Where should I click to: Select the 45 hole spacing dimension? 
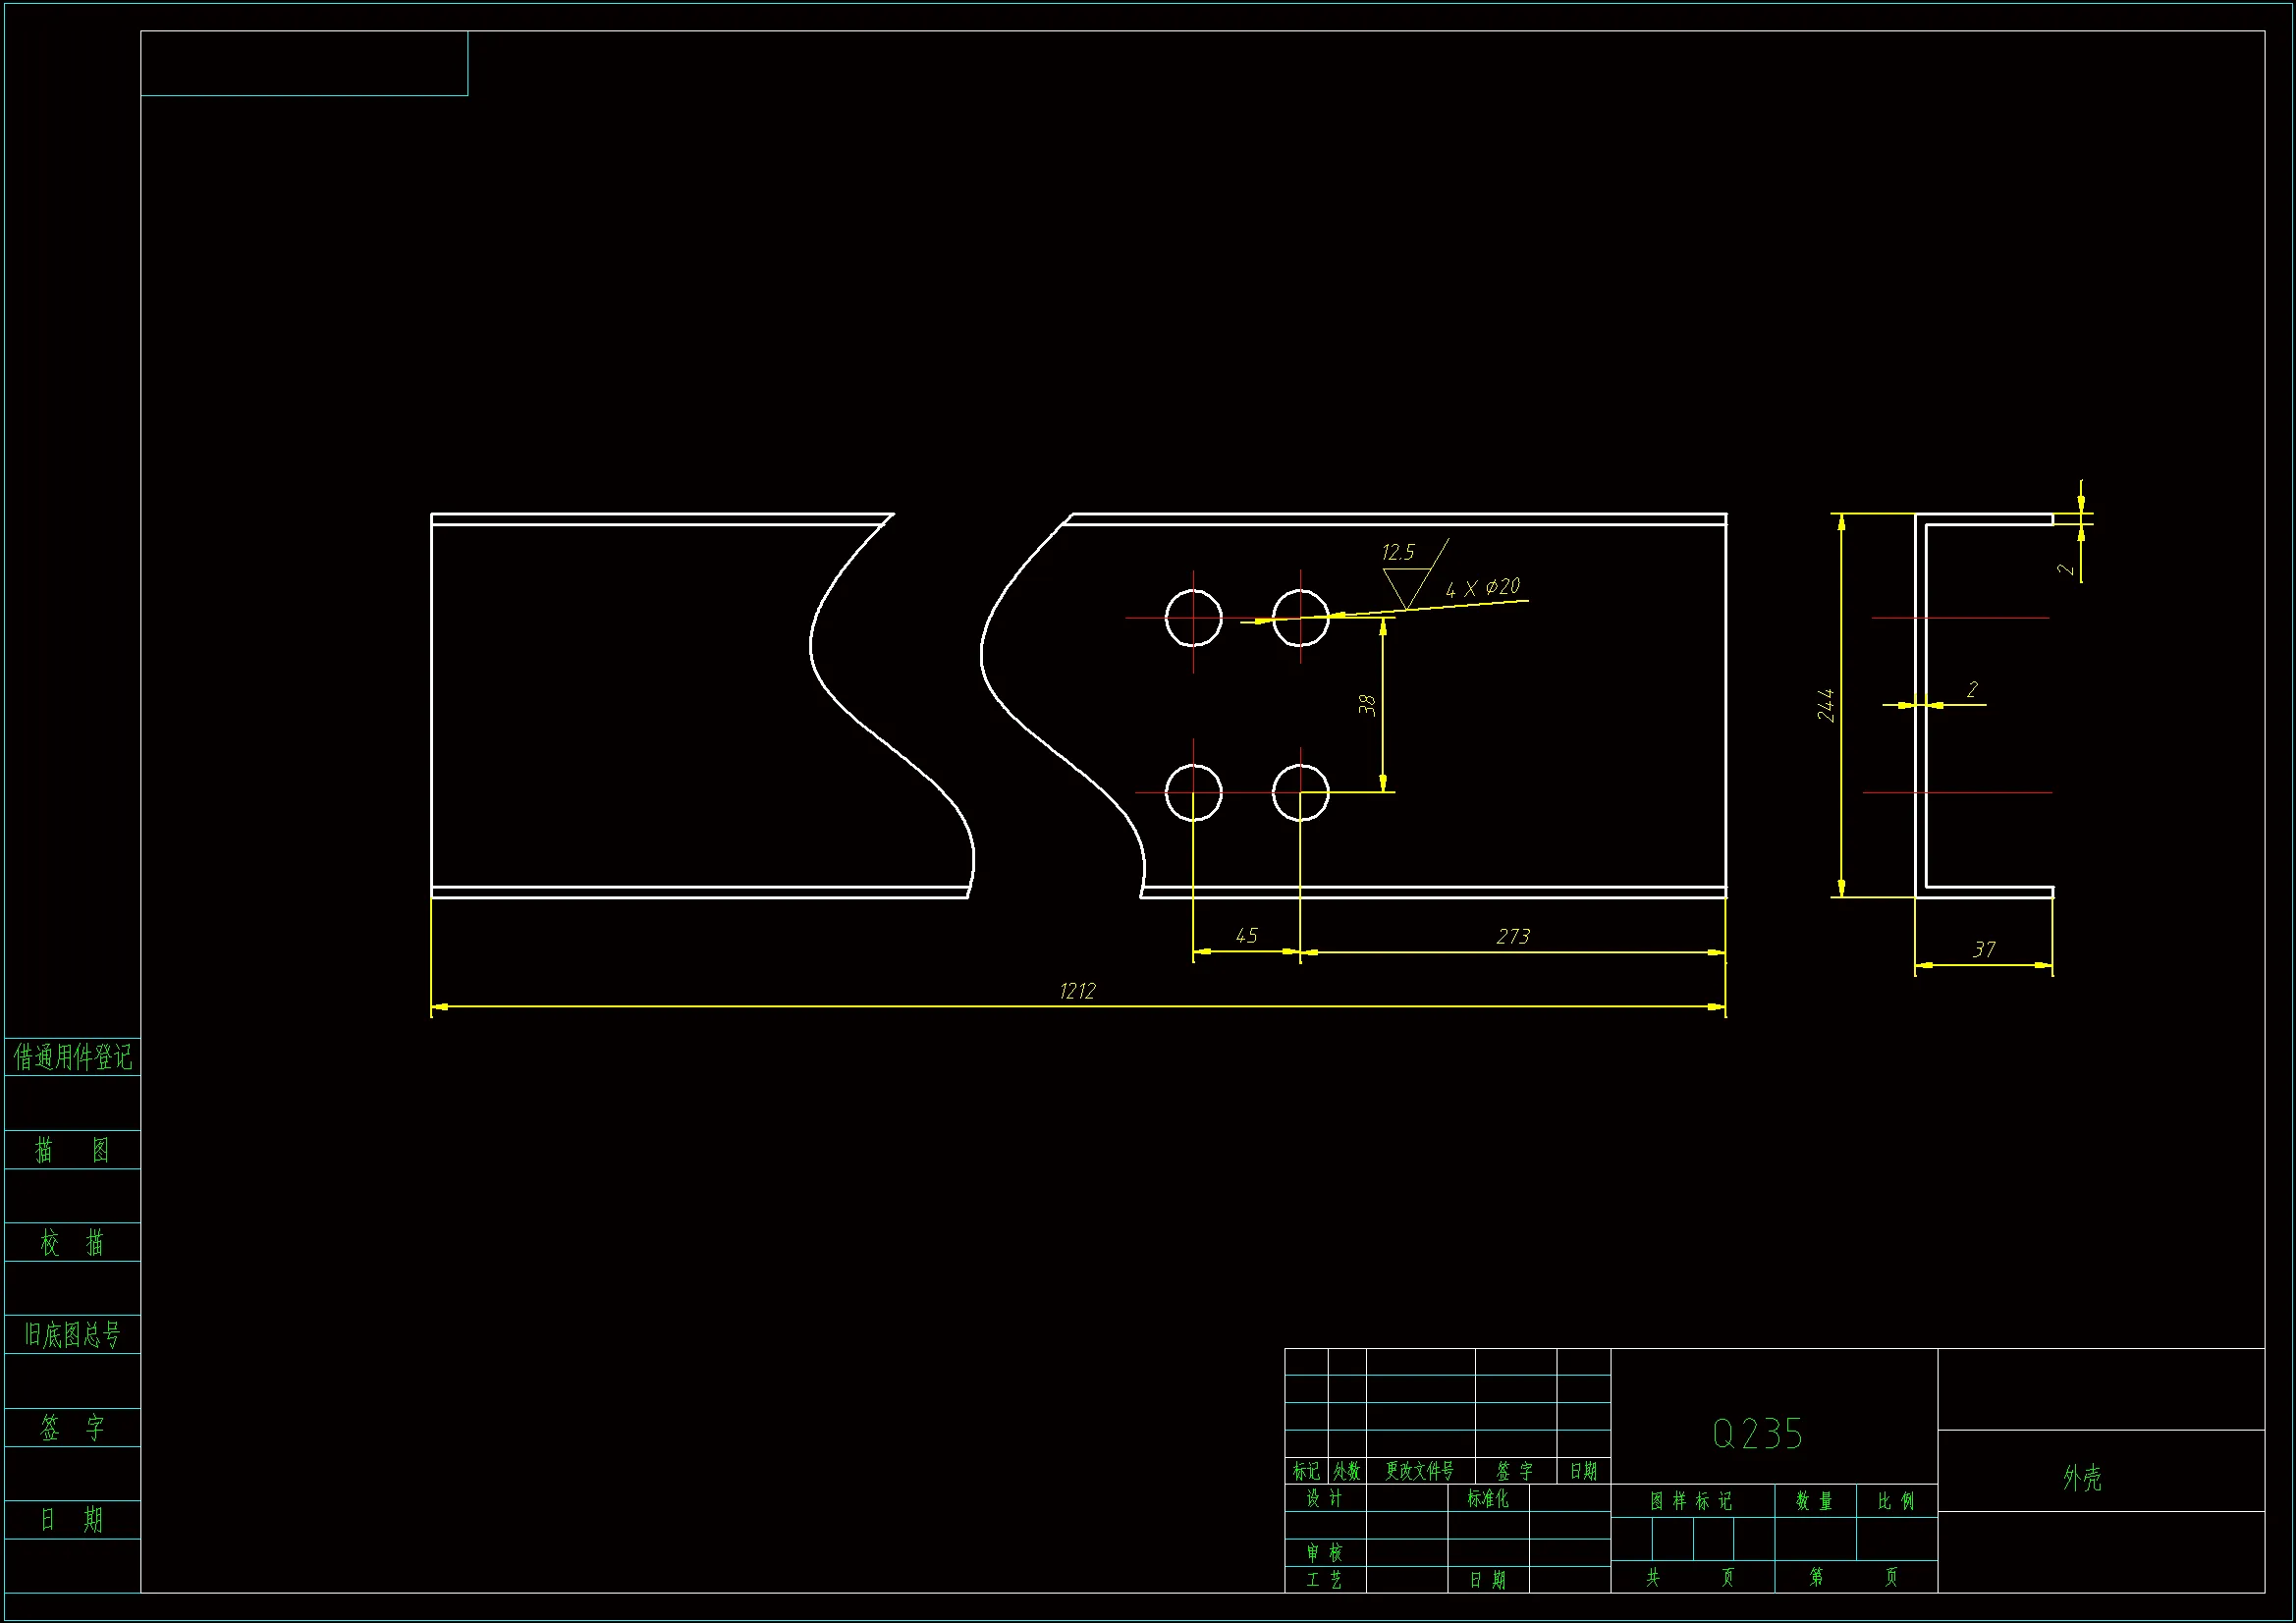click(x=1246, y=936)
